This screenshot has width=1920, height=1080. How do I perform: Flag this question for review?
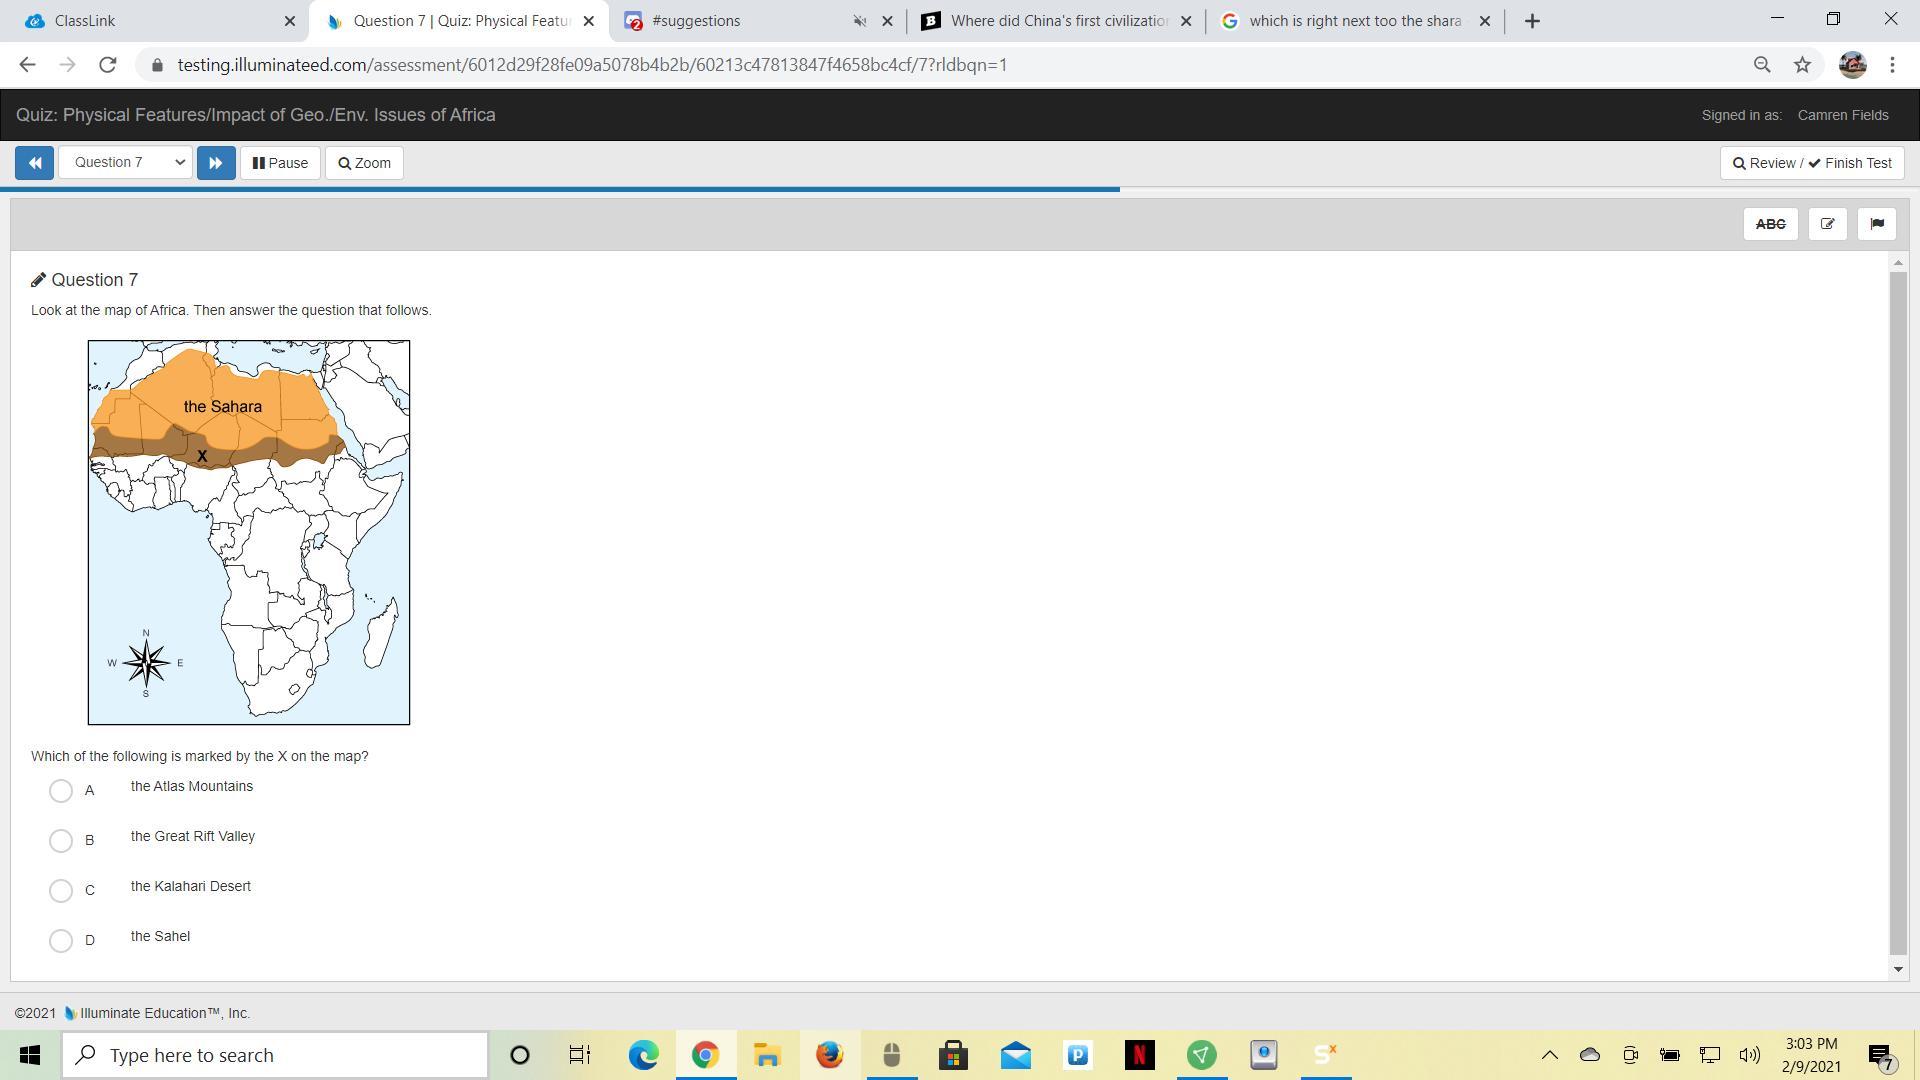(x=1876, y=224)
